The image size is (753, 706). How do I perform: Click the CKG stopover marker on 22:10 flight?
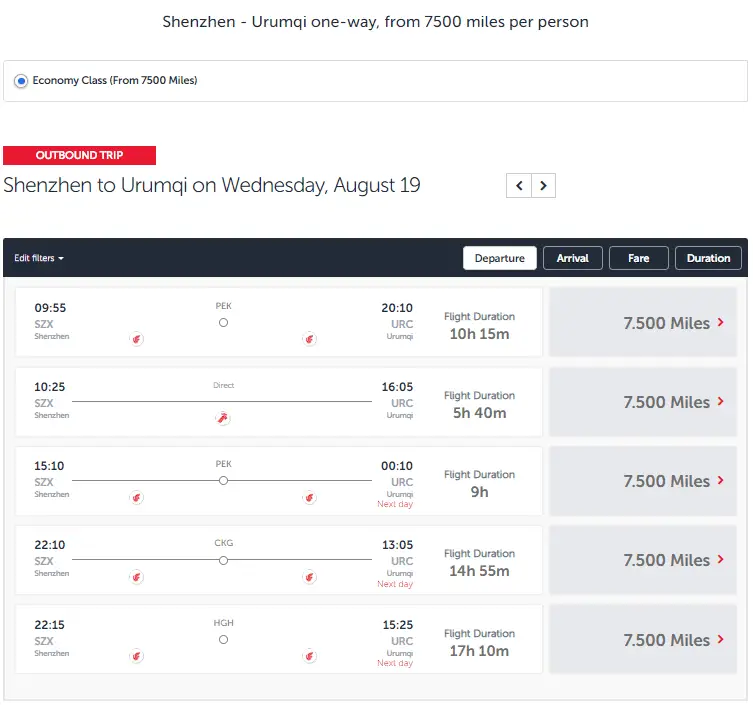coord(223,560)
